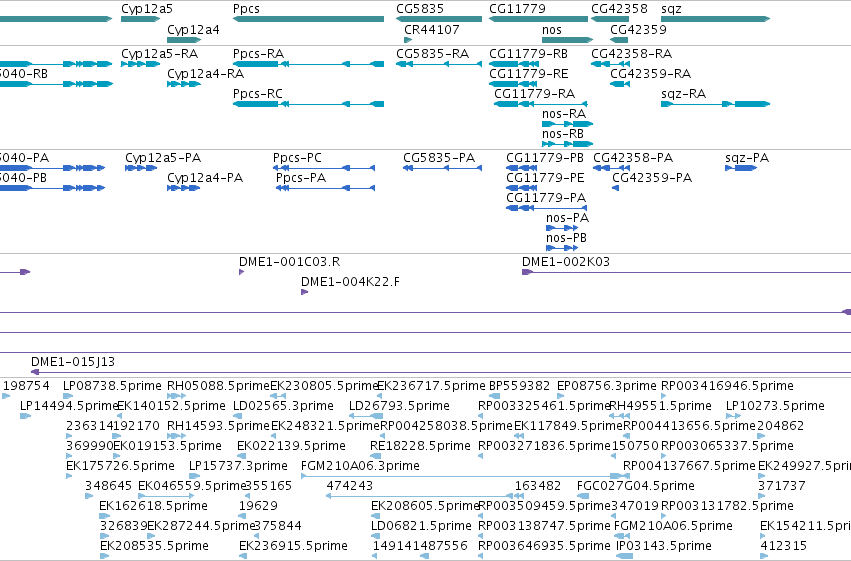Select the CG11779-RA transcript
The height and width of the screenshot is (561, 851).
(x=541, y=104)
